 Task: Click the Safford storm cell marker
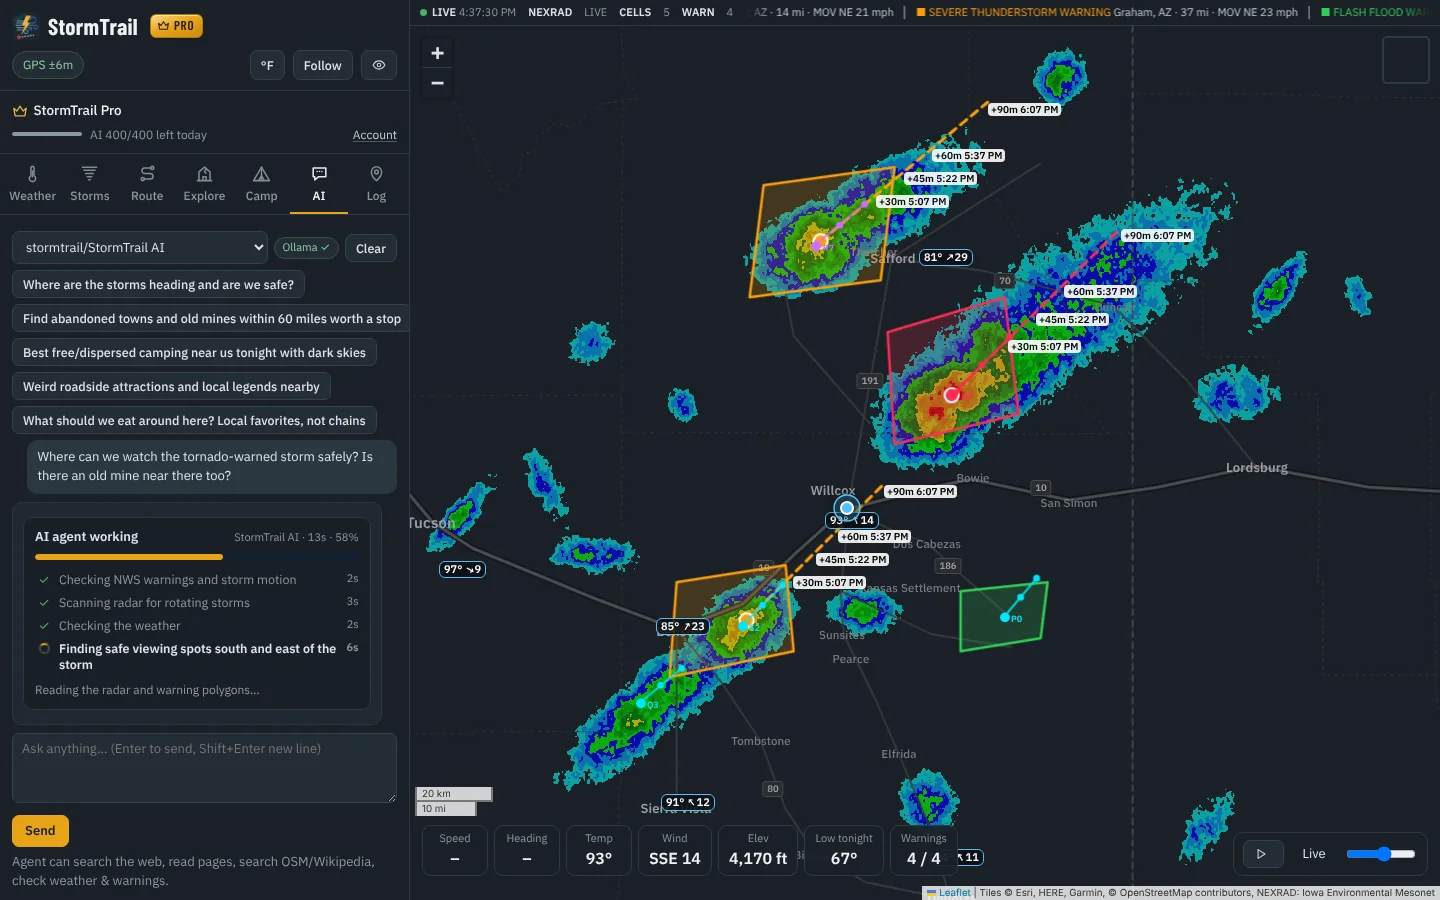point(820,242)
